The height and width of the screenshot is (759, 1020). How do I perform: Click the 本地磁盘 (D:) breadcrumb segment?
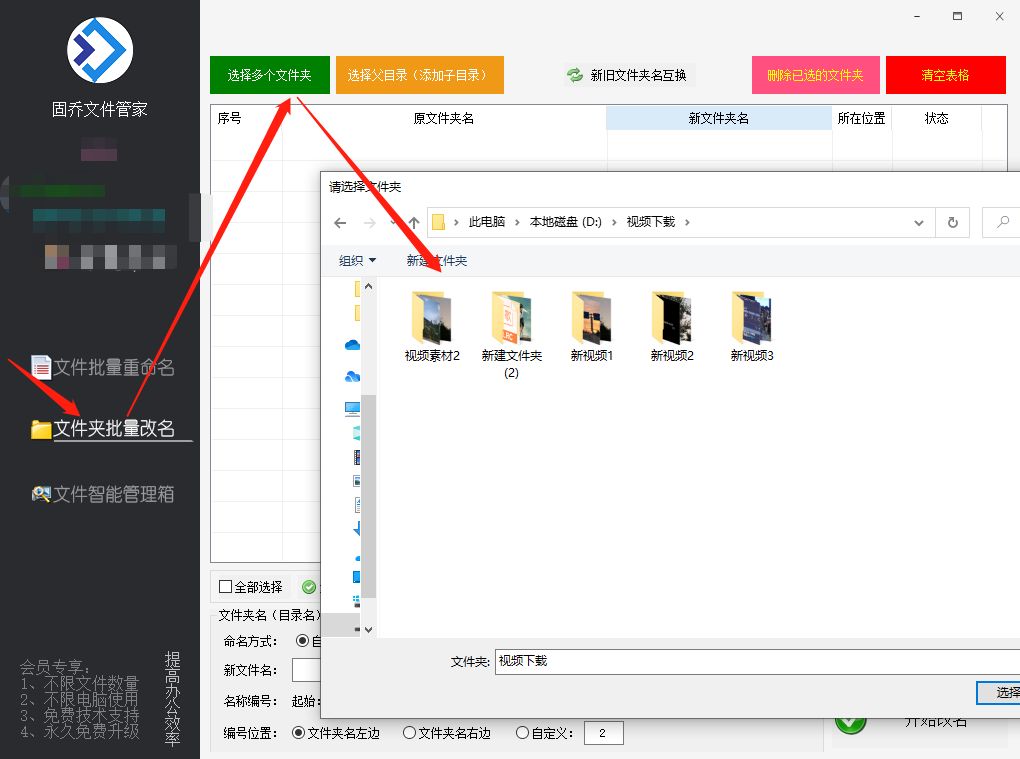(565, 222)
